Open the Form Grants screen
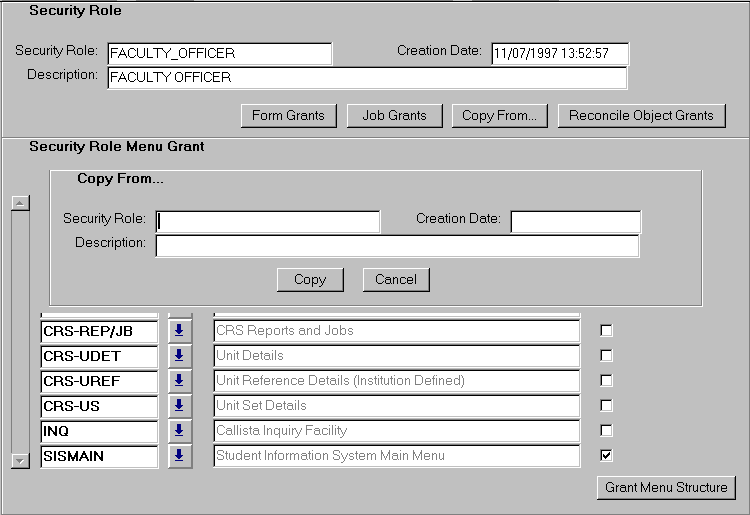Viewport: 750px width, 515px height. [288, 116]
